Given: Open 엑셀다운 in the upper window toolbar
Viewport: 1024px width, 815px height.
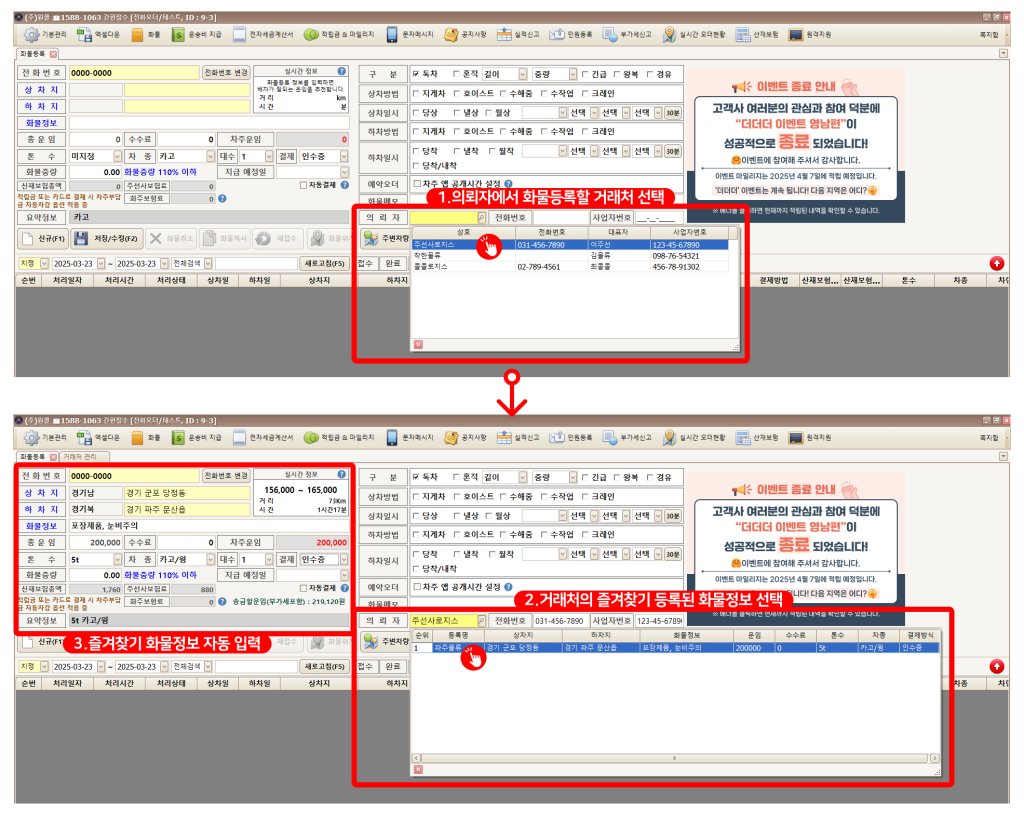Looking at the screenshot, I should click(x=85, y=34).
